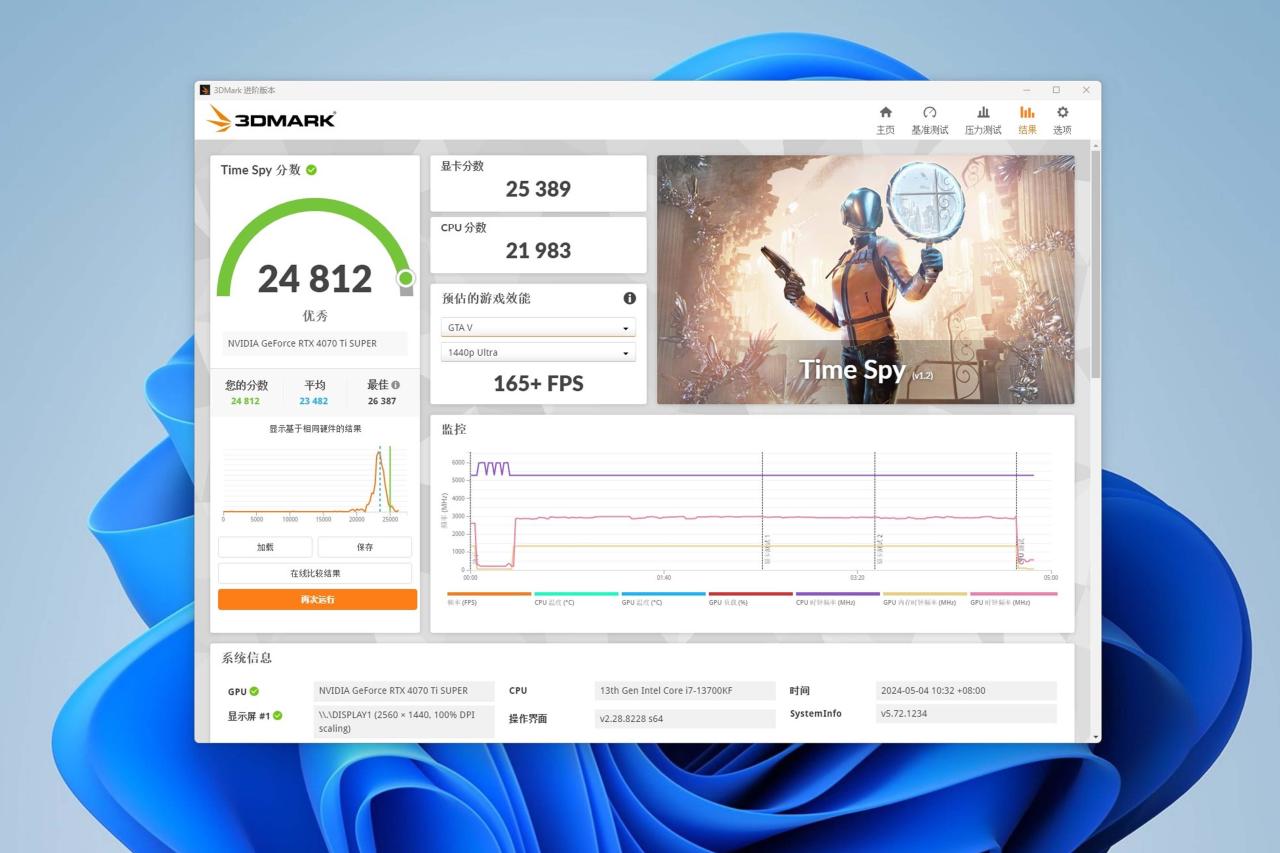Image resolution: width=1280 pixels, height=853 pixels.
Task: Click the green check beside Time Spy 分数
Action: [x=312, y=170]
